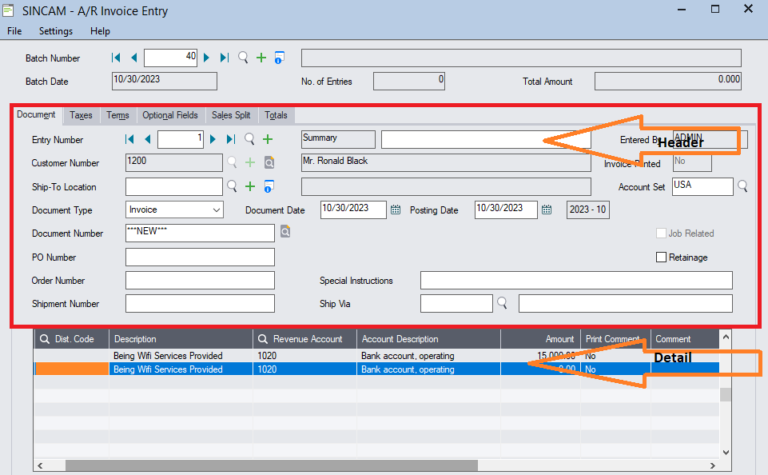Open the Ship Via finder
Screen dimensions: 768x475
click(x=502, y=303)
